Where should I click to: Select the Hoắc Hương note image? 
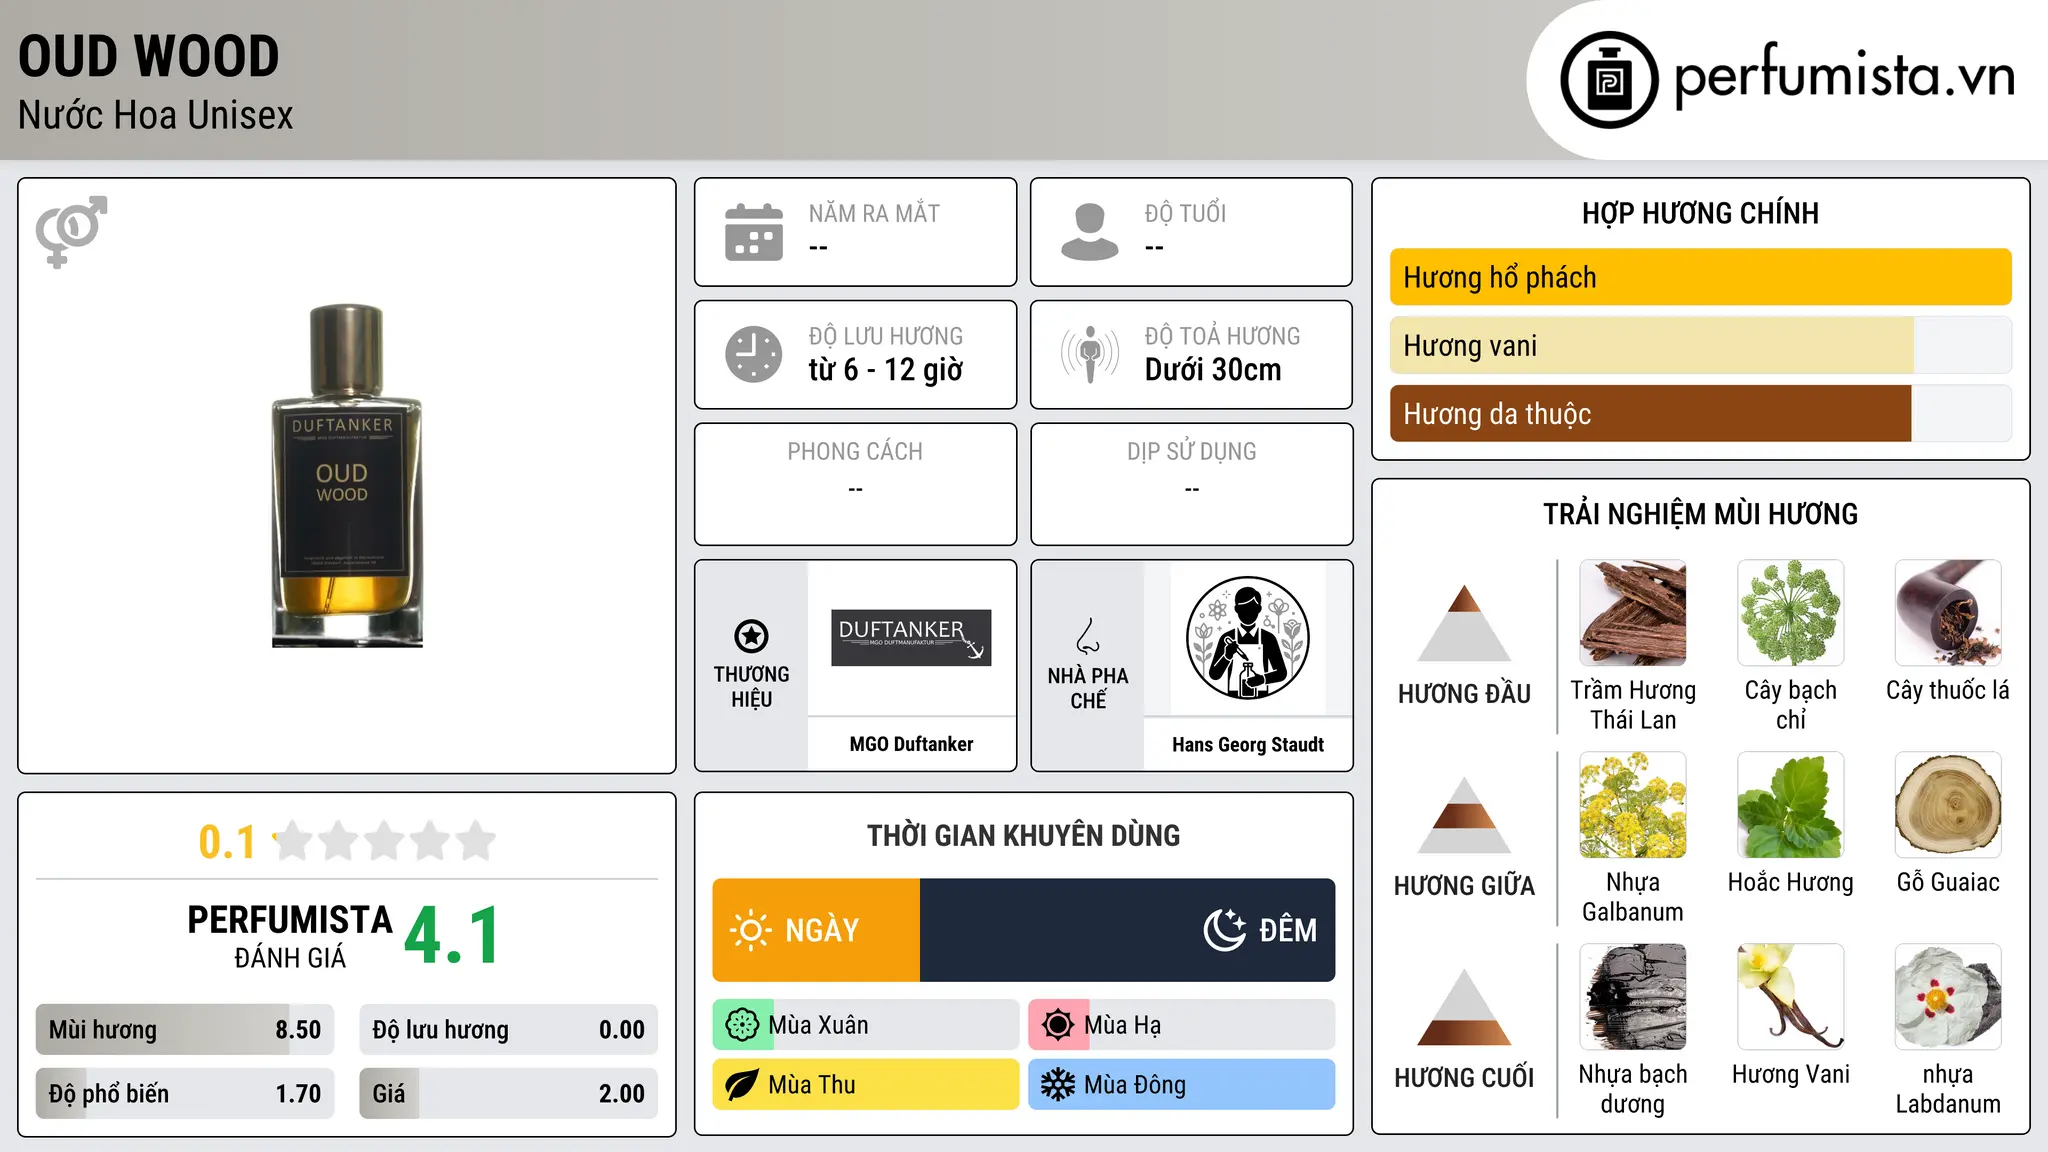pos(1791,805)
